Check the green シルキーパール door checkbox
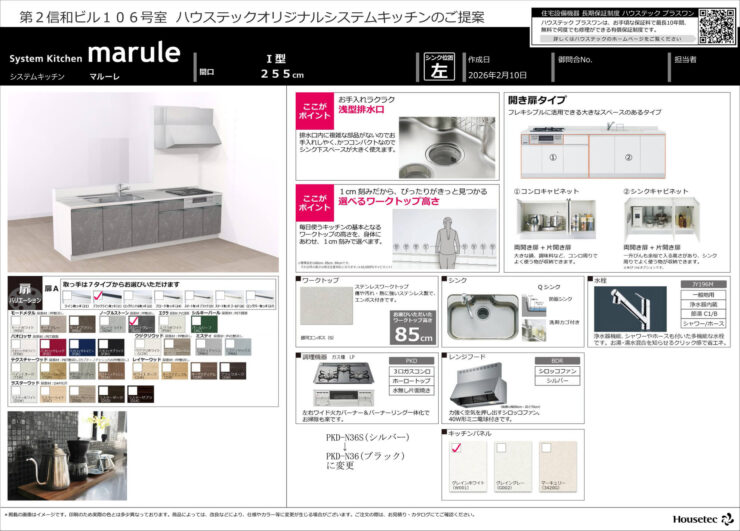 [x=196, y=321]
